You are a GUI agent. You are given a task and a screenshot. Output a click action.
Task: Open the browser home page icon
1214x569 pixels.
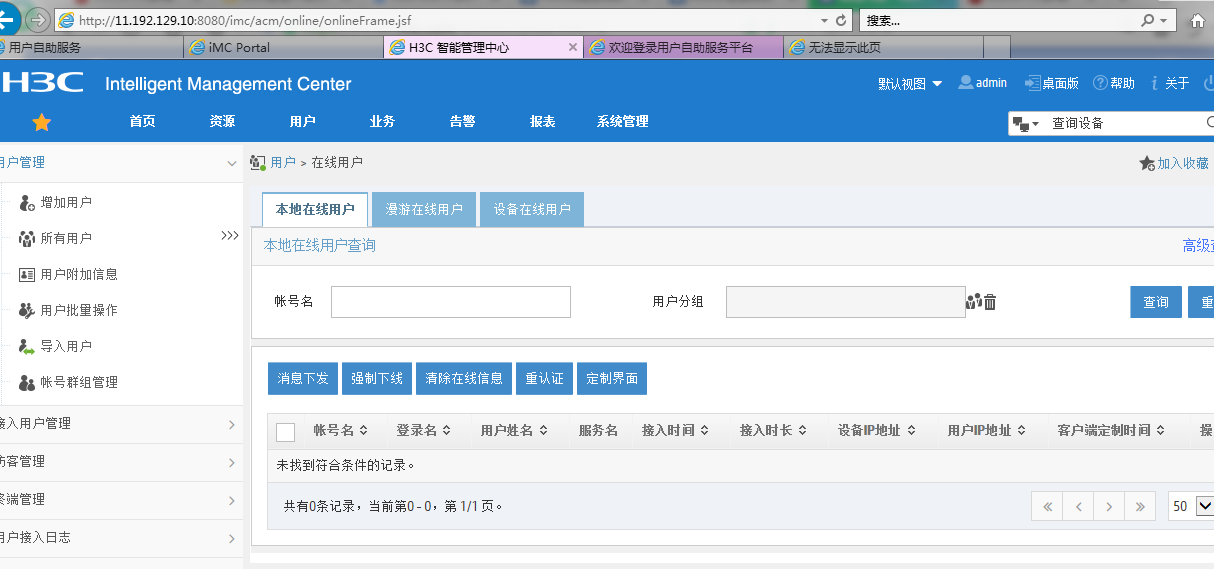[x=1197, y=20]
